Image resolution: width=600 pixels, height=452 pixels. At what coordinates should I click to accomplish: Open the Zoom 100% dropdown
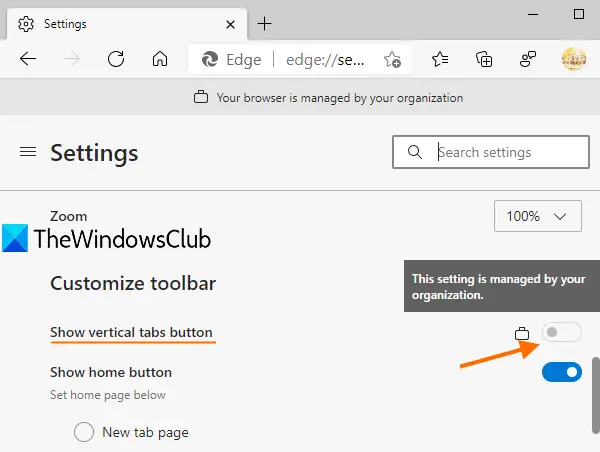(538, 216)
